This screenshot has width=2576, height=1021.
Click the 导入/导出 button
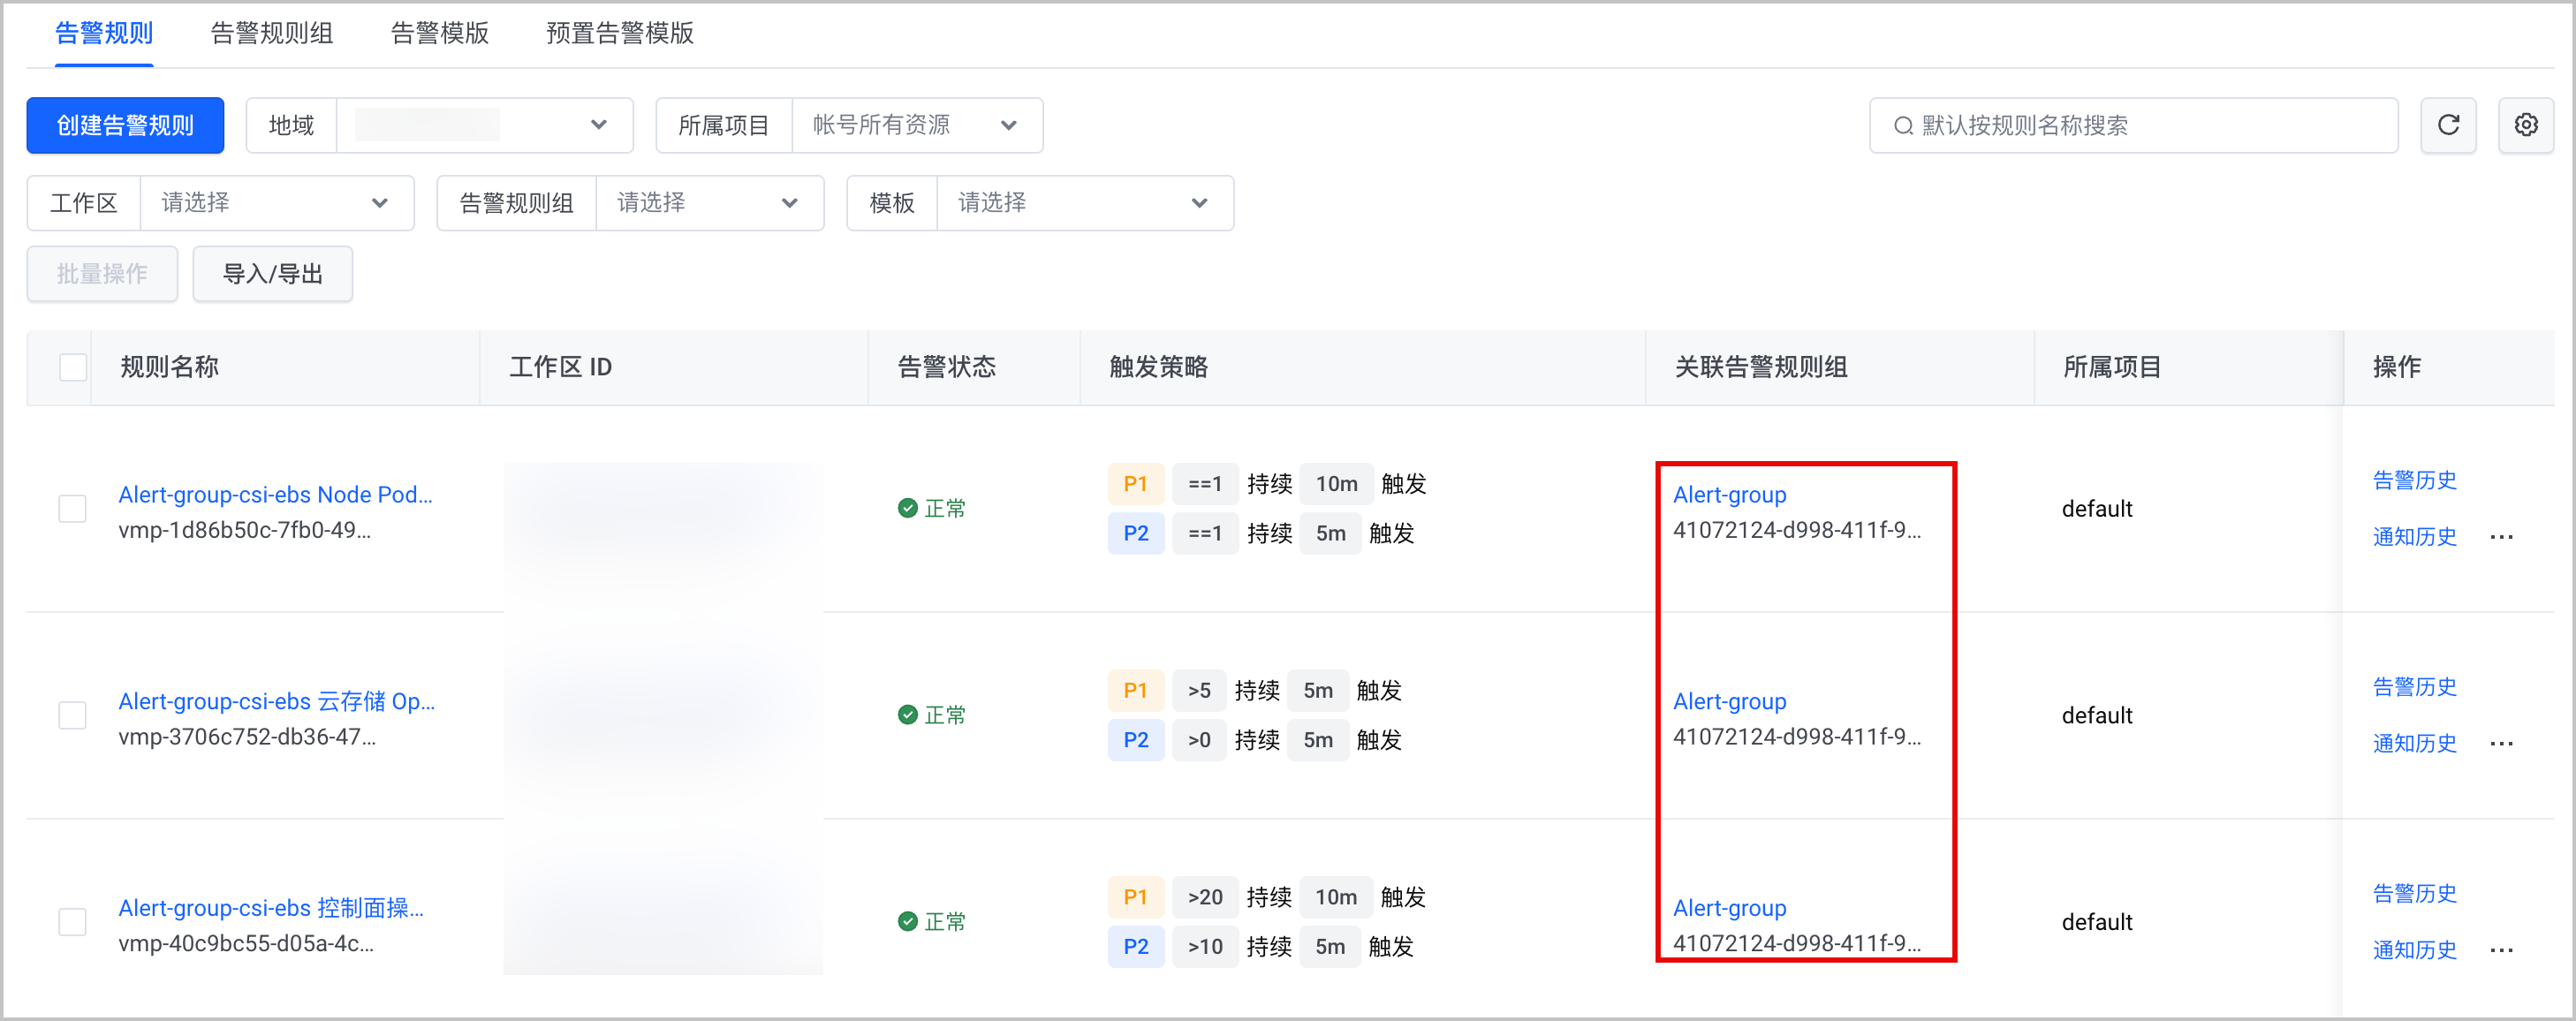tap(272, 274)
